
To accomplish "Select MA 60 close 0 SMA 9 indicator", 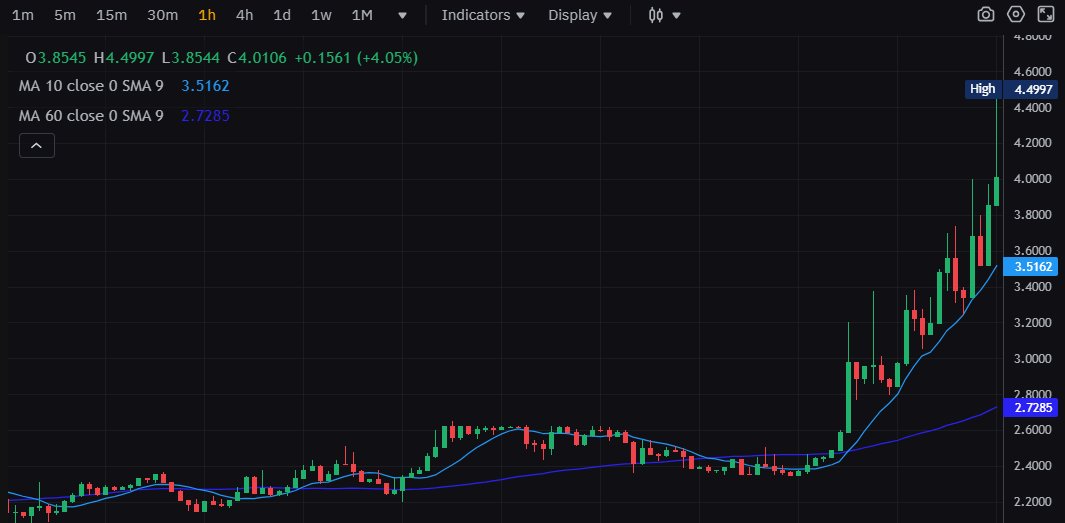I will click(91, 116).
